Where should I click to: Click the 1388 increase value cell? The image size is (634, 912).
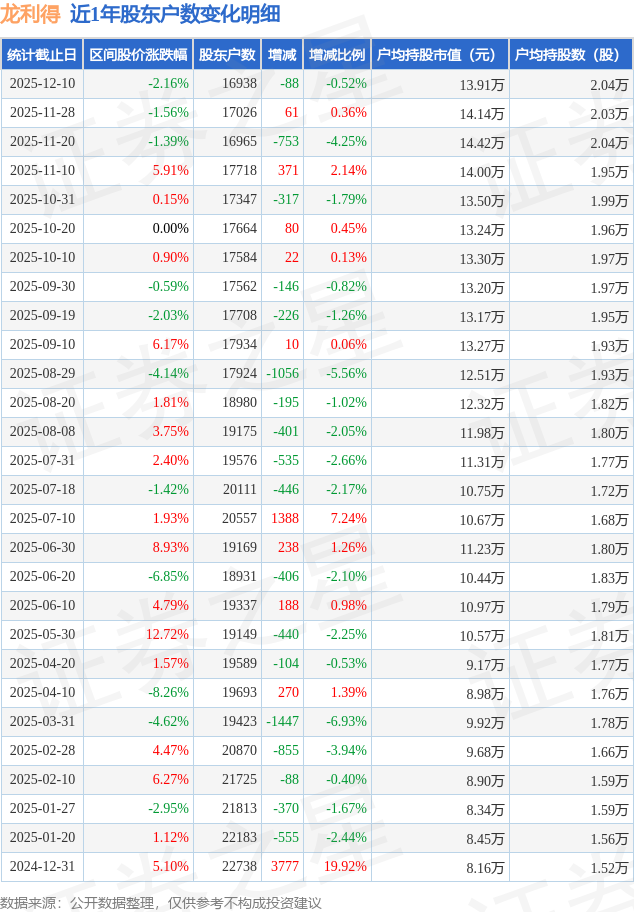(284, 519)
